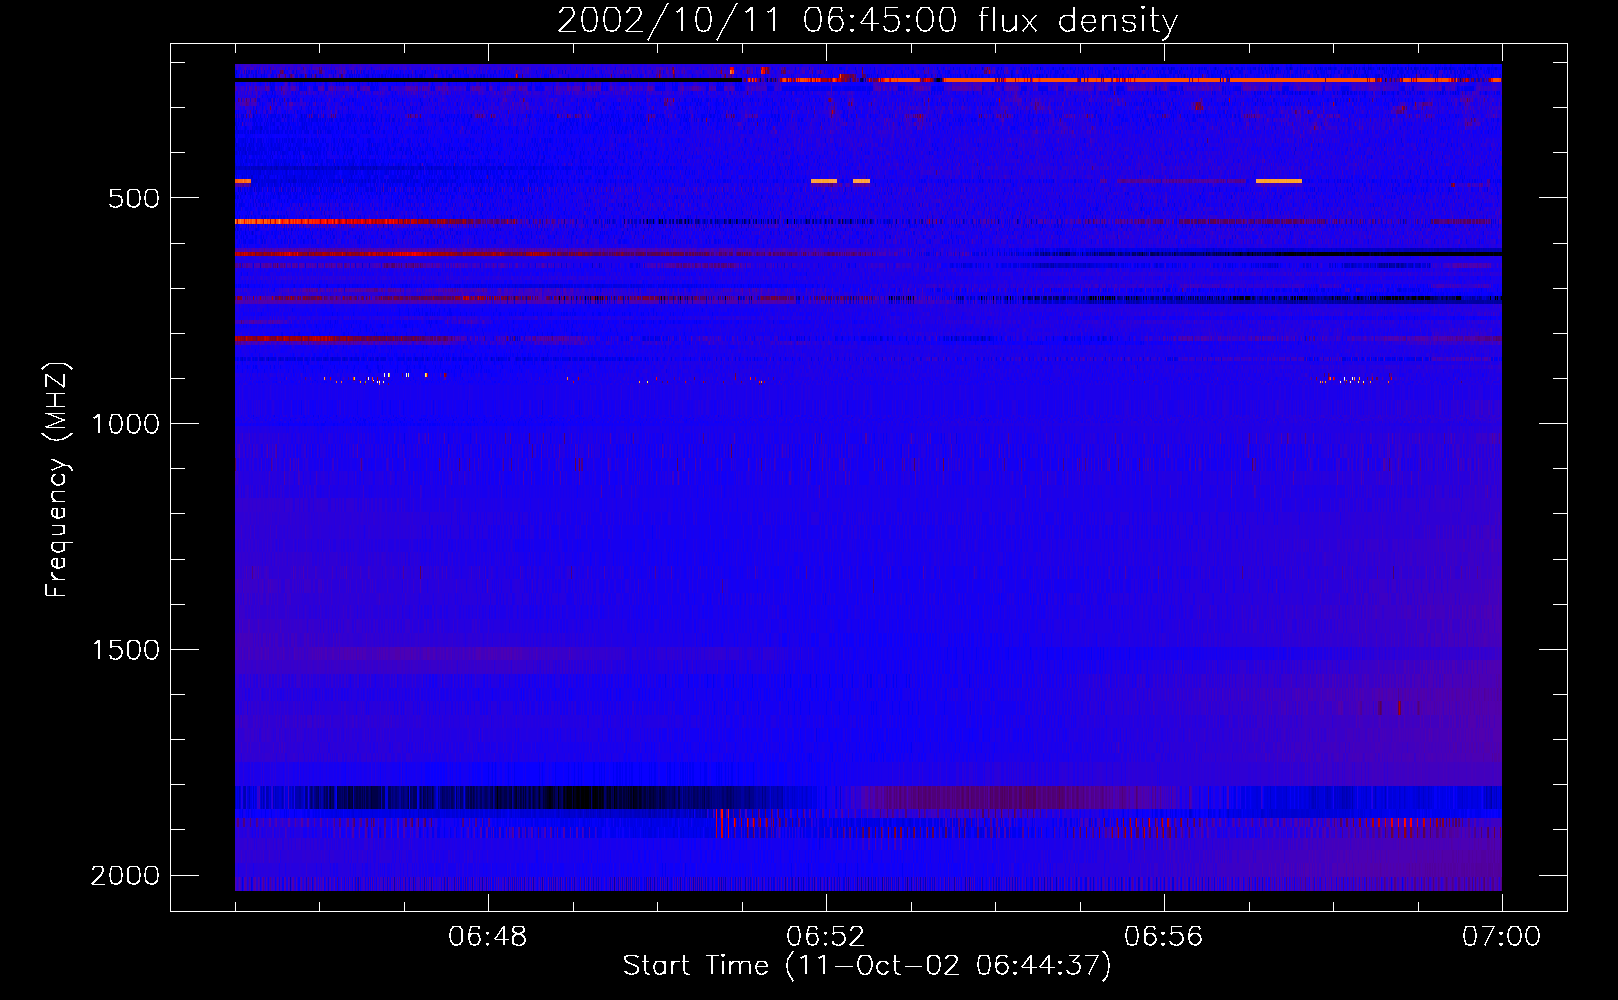This screenshot has width=1618, height=1000.
Task: Click the 06:56 time tick label
Action: [1164, 937]
